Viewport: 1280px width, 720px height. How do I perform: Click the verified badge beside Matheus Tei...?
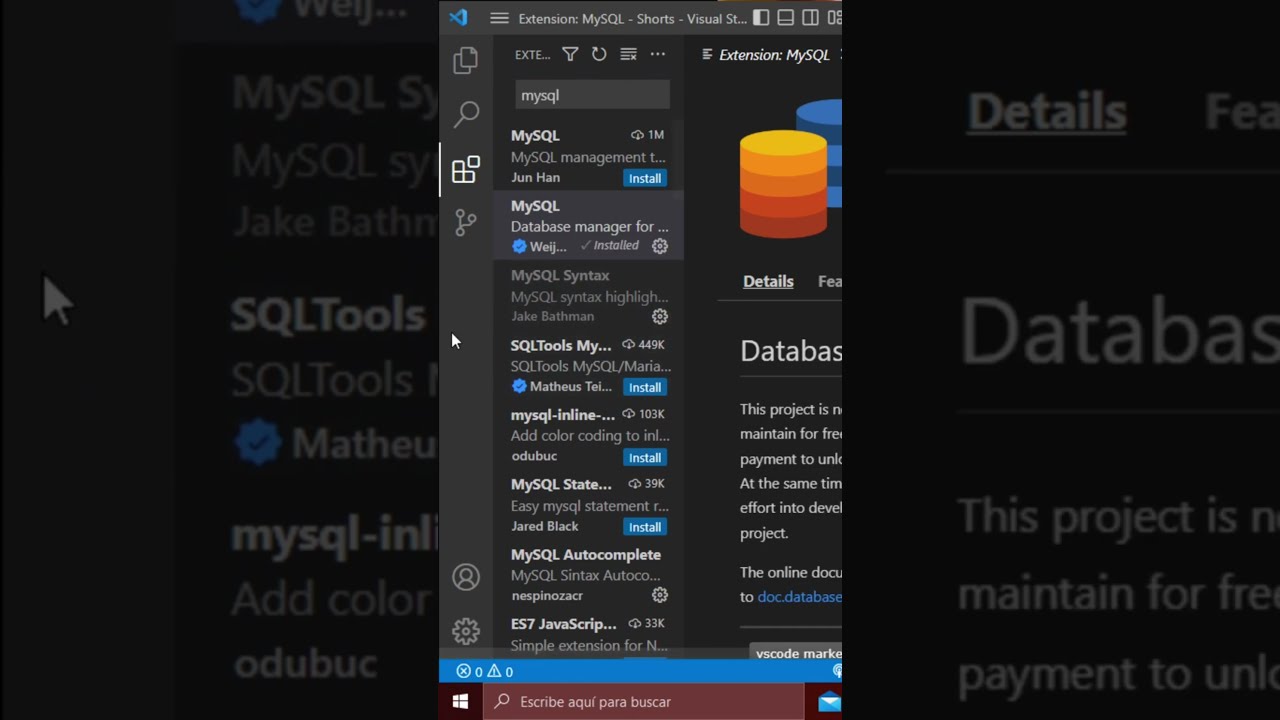519,386
